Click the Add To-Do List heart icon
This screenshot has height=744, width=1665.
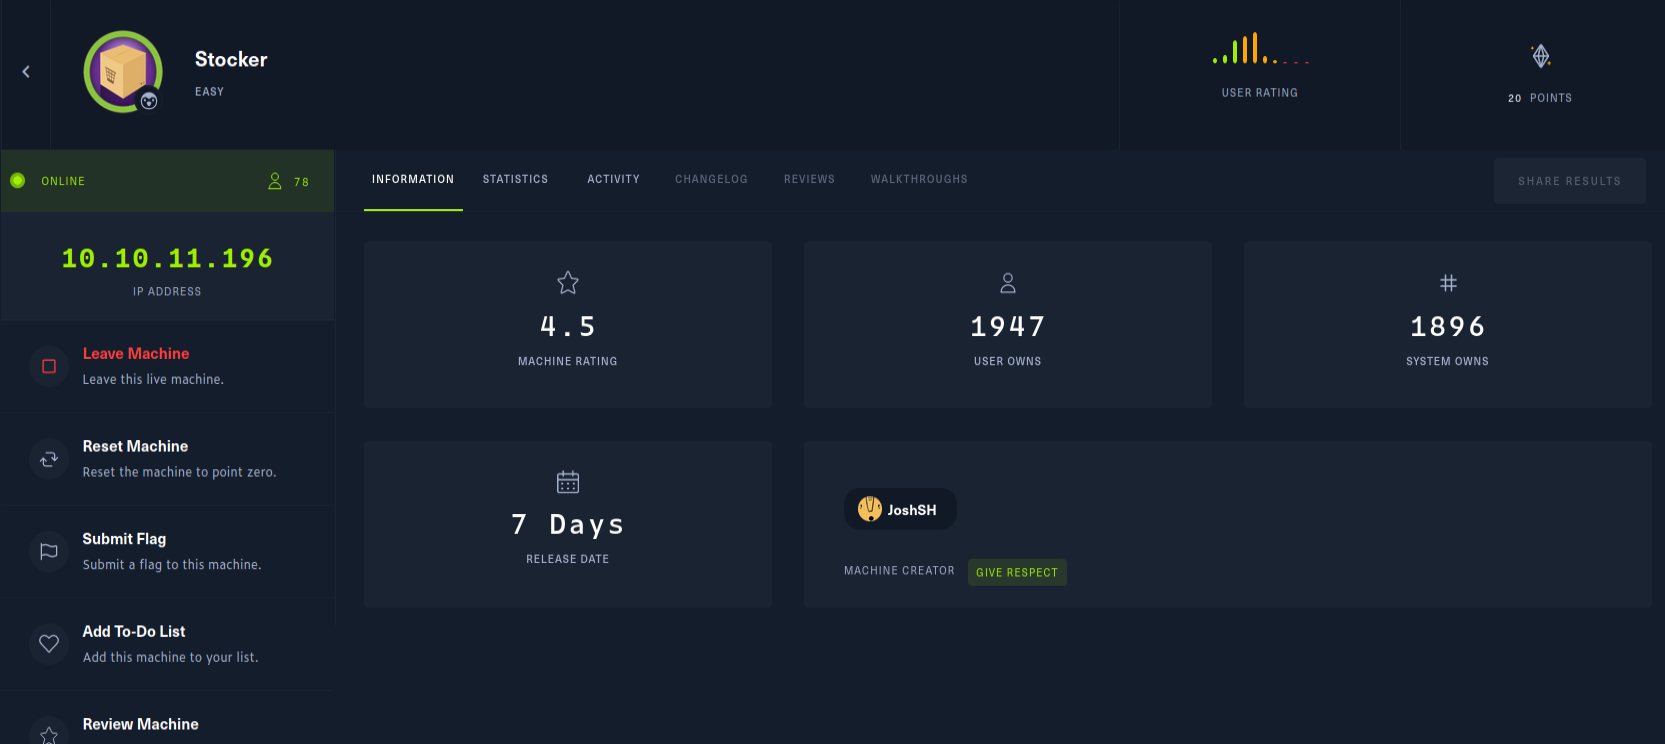[49, 644]
